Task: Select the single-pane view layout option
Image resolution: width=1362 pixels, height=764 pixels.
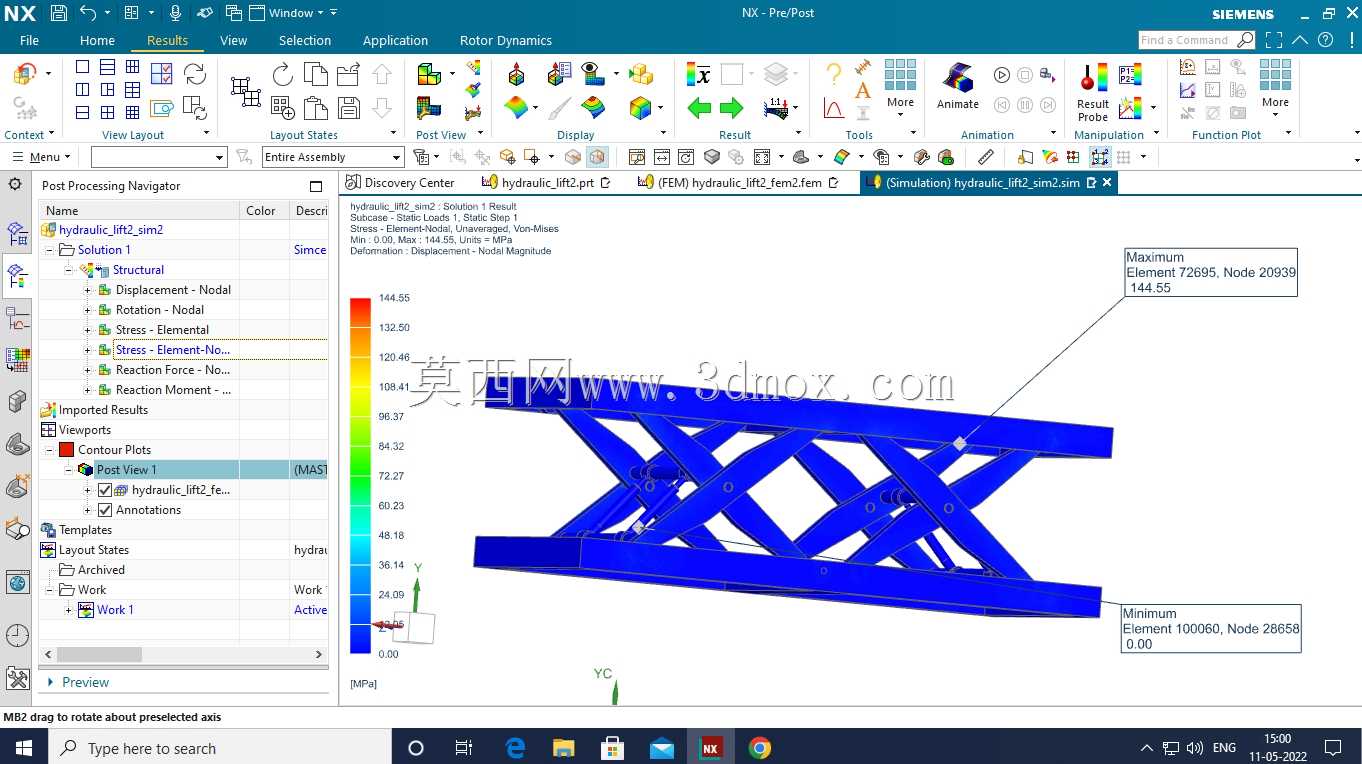Action: pos(82,67)
